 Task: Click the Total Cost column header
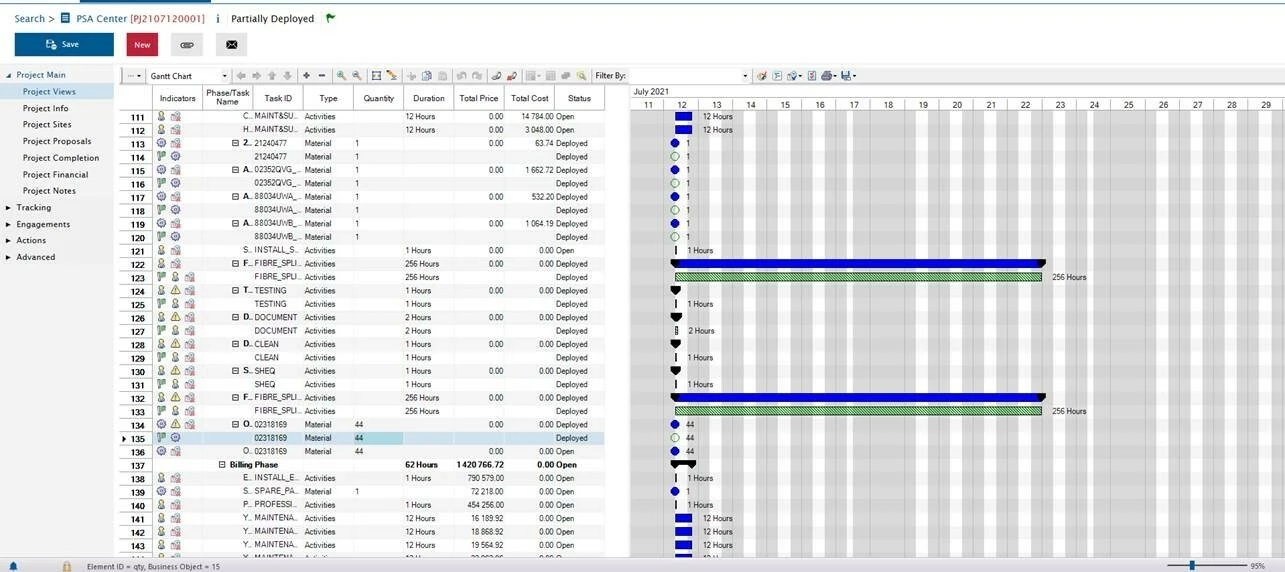(529, 98)
